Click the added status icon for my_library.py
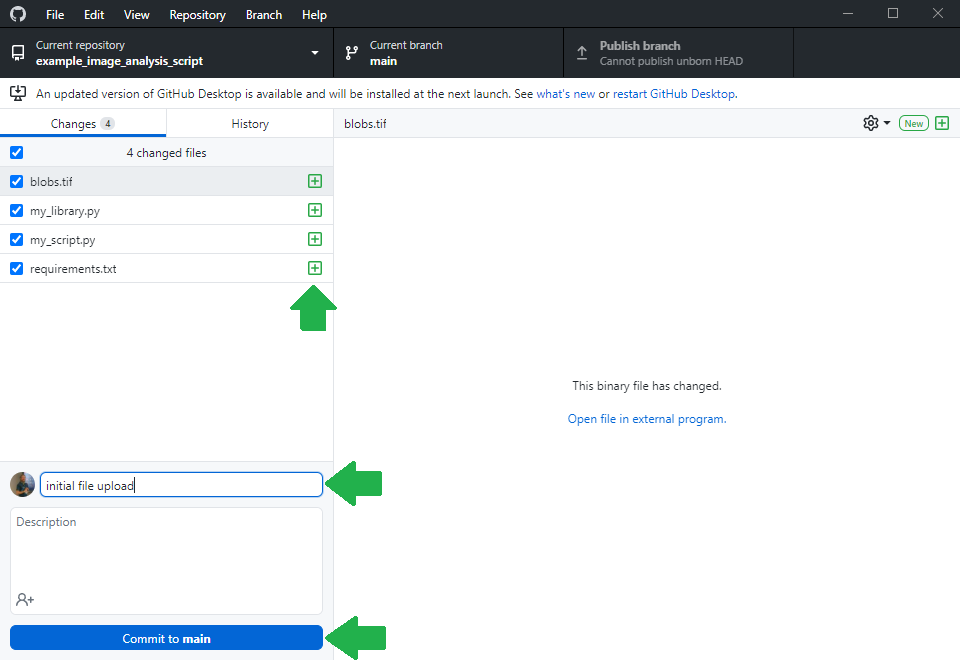 (x=315, y=210)
